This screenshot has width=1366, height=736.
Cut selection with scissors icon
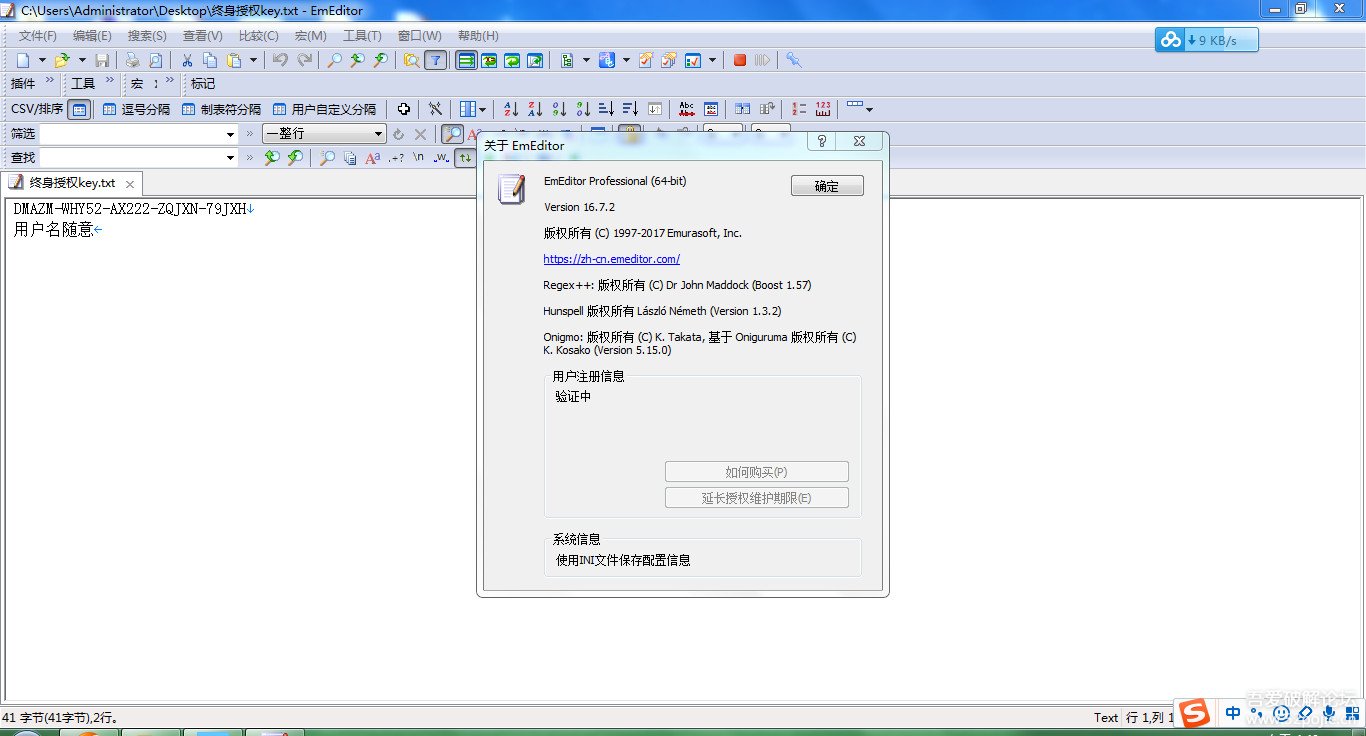coord(187,60)
